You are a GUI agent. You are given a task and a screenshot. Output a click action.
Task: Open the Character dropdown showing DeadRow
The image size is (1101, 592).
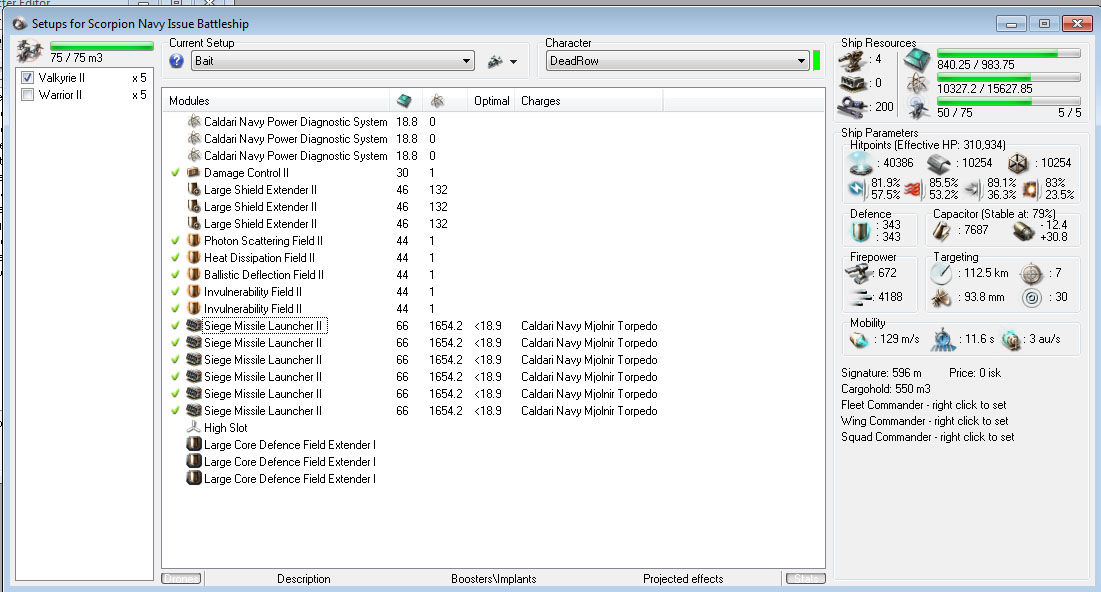click(678, 61)
